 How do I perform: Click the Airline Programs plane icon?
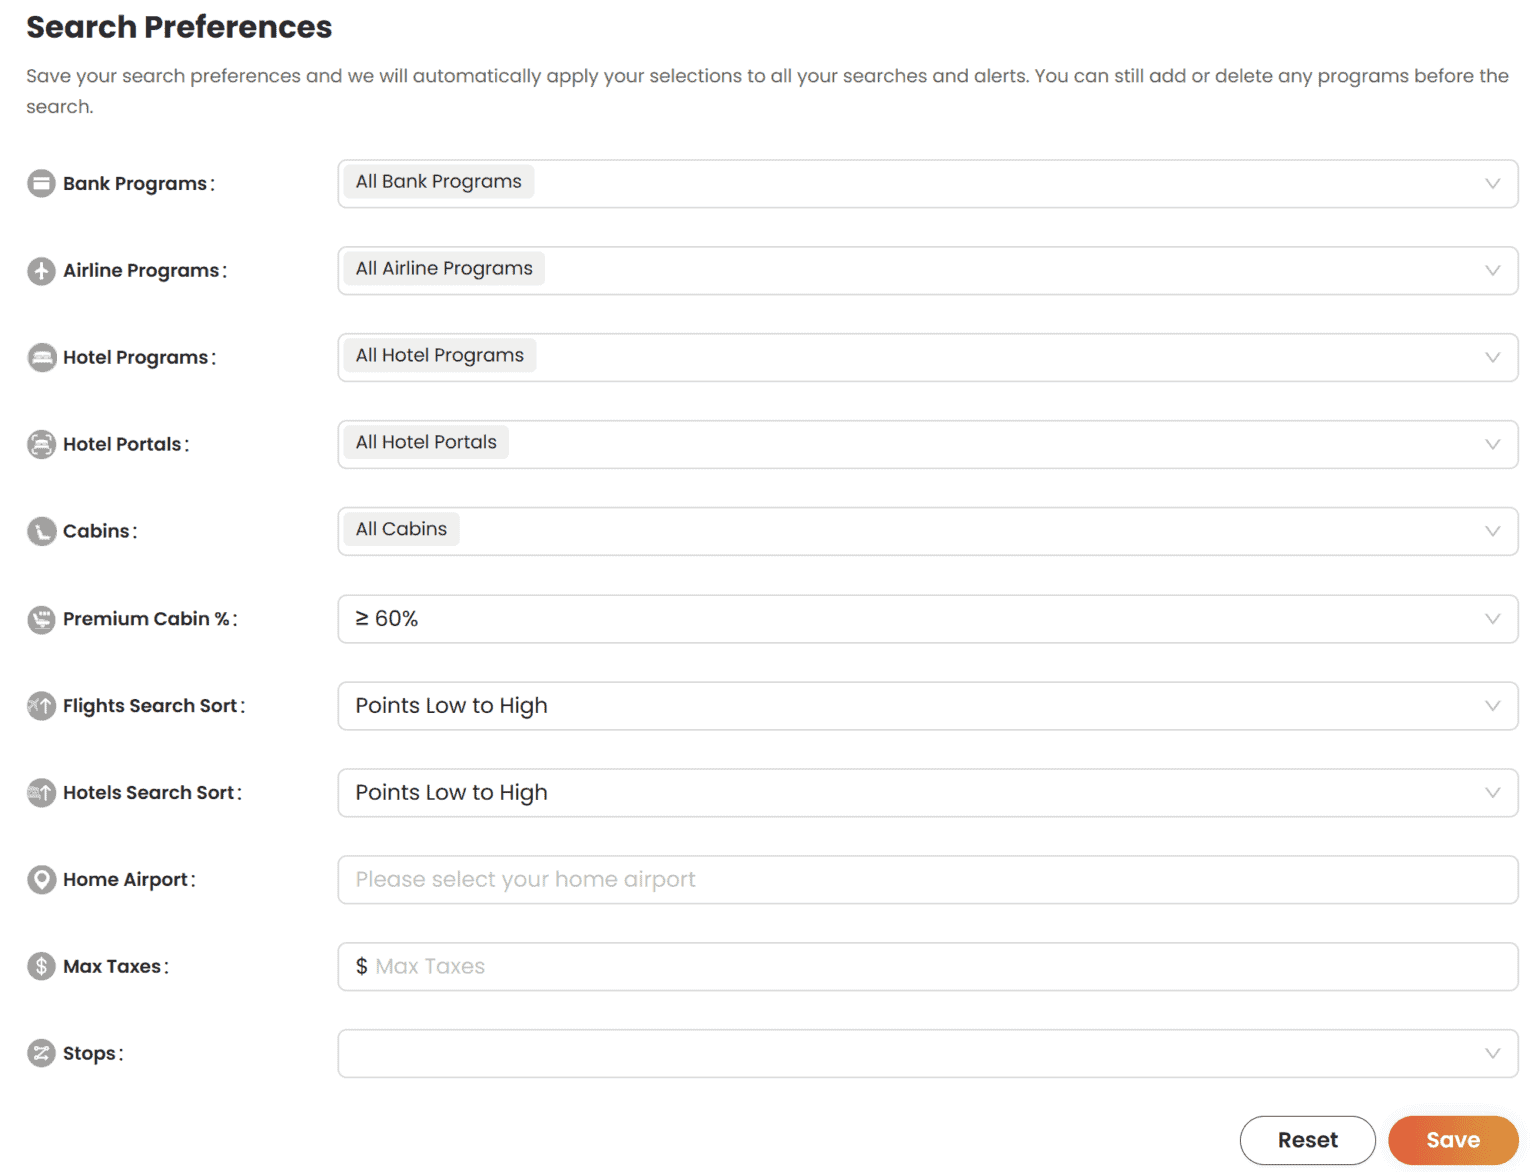[41, 271]
